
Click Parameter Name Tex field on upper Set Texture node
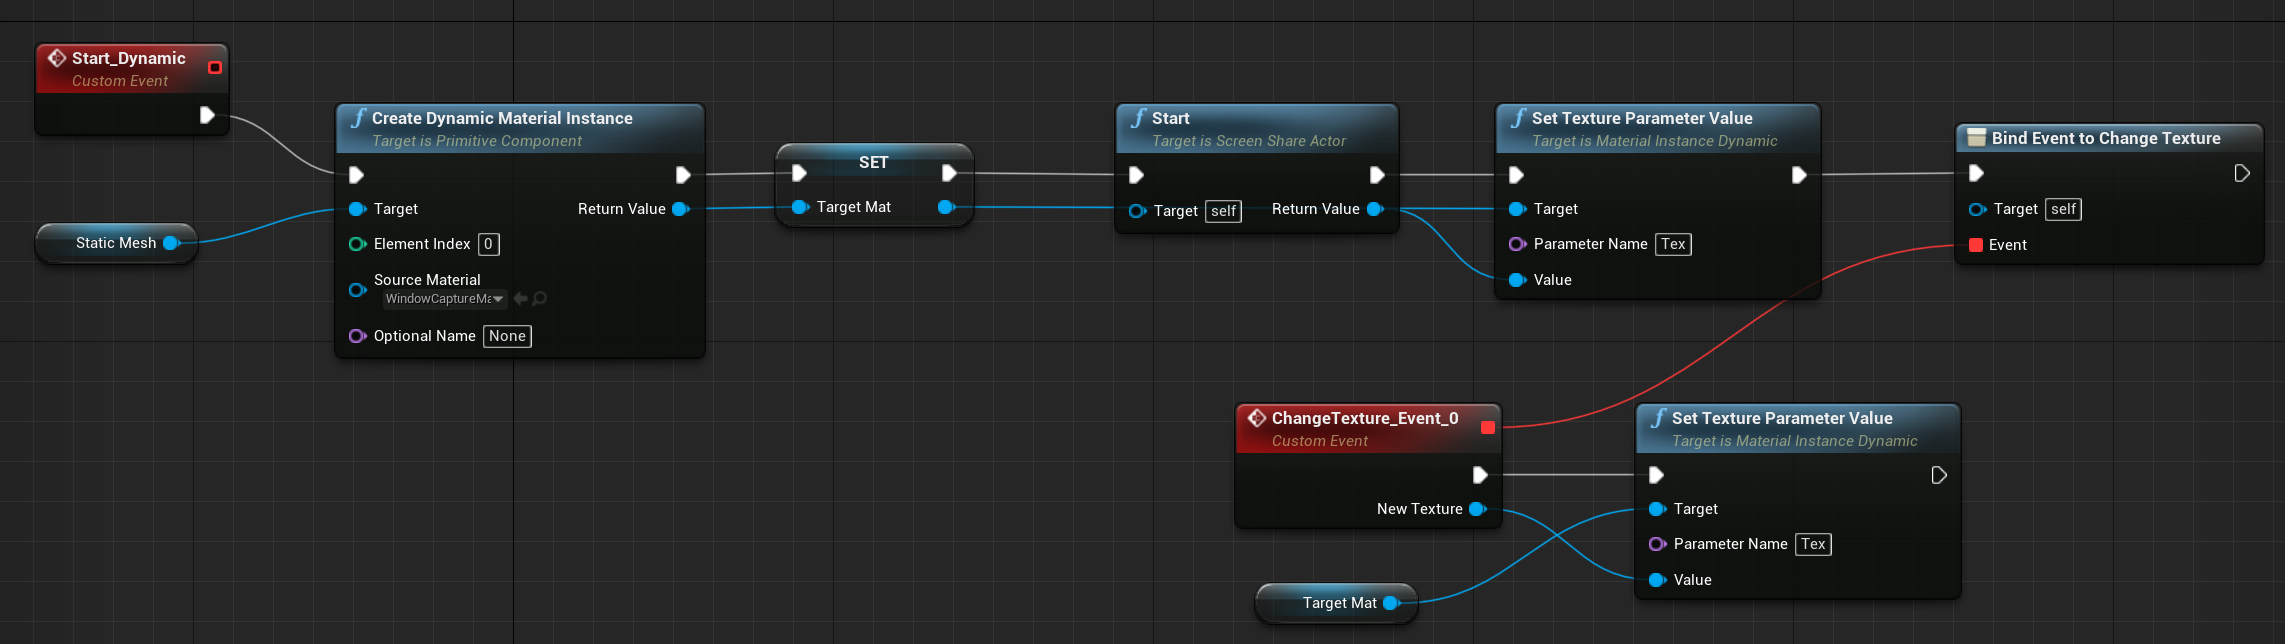1673,244
